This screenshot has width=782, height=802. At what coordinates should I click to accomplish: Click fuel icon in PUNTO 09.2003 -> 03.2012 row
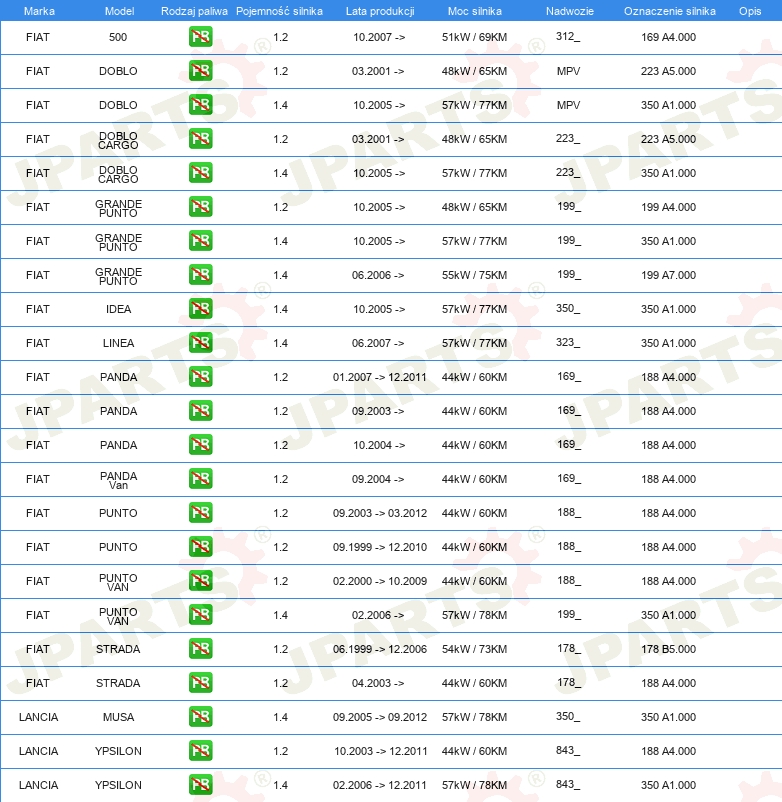click(200, 513)
